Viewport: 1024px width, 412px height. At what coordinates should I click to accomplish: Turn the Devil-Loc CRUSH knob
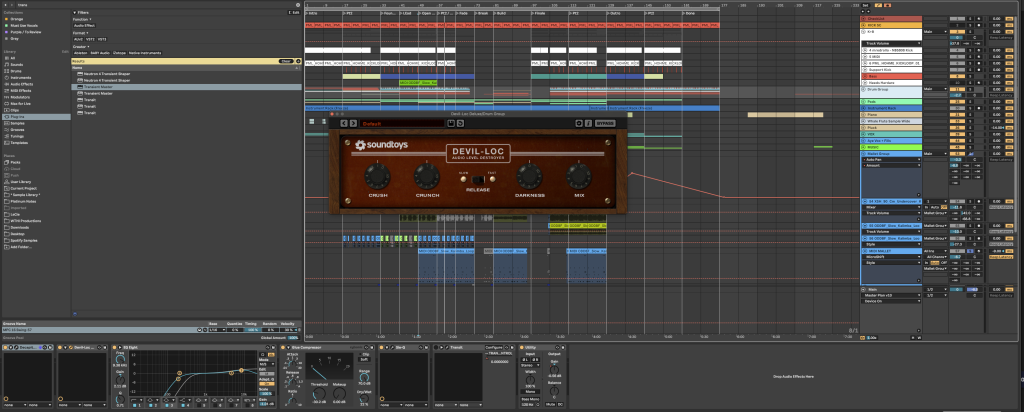tap(376, 177)
